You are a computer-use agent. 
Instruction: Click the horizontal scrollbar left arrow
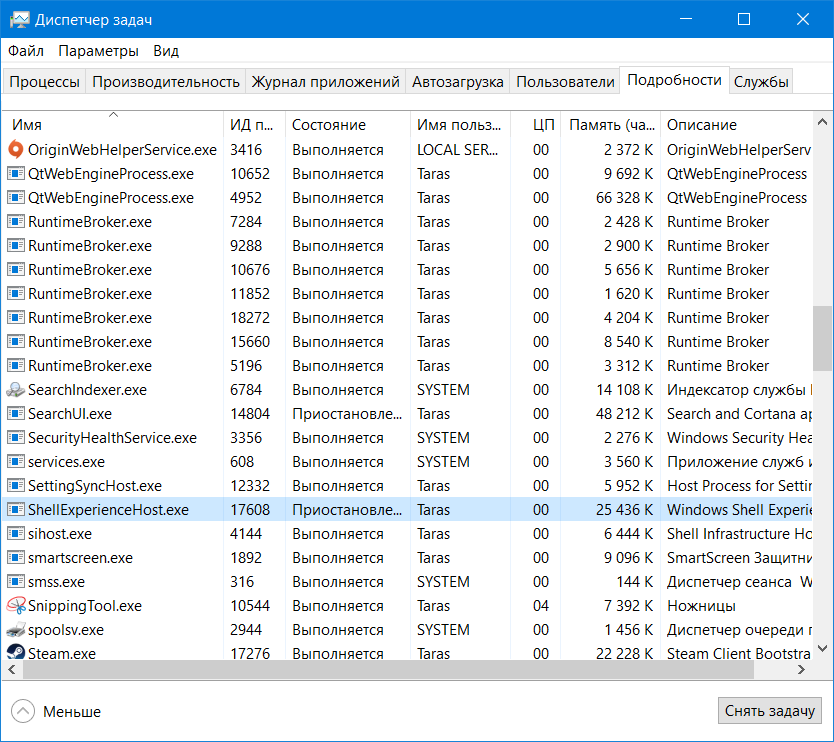click(x=12, y=670)
